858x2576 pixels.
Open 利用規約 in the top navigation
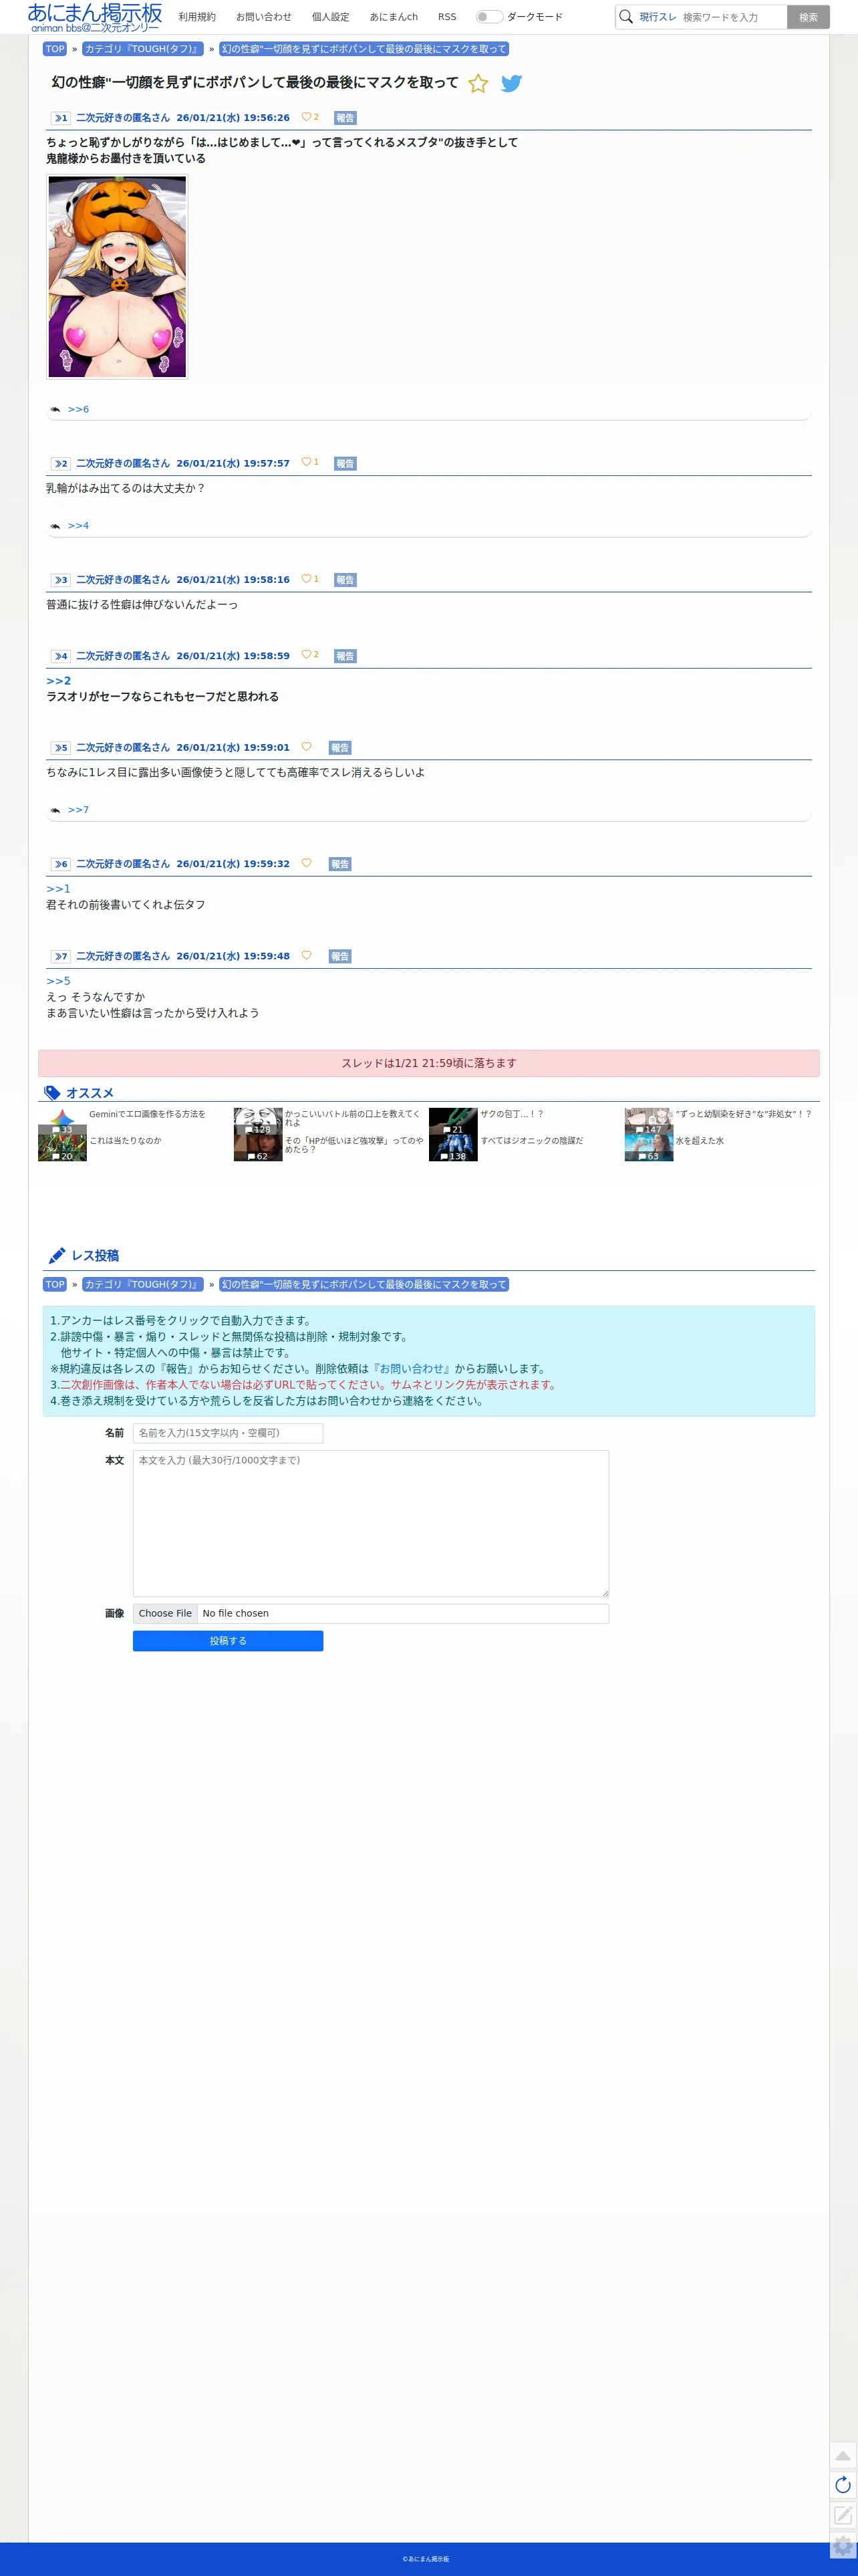click(x=197, y=17)
